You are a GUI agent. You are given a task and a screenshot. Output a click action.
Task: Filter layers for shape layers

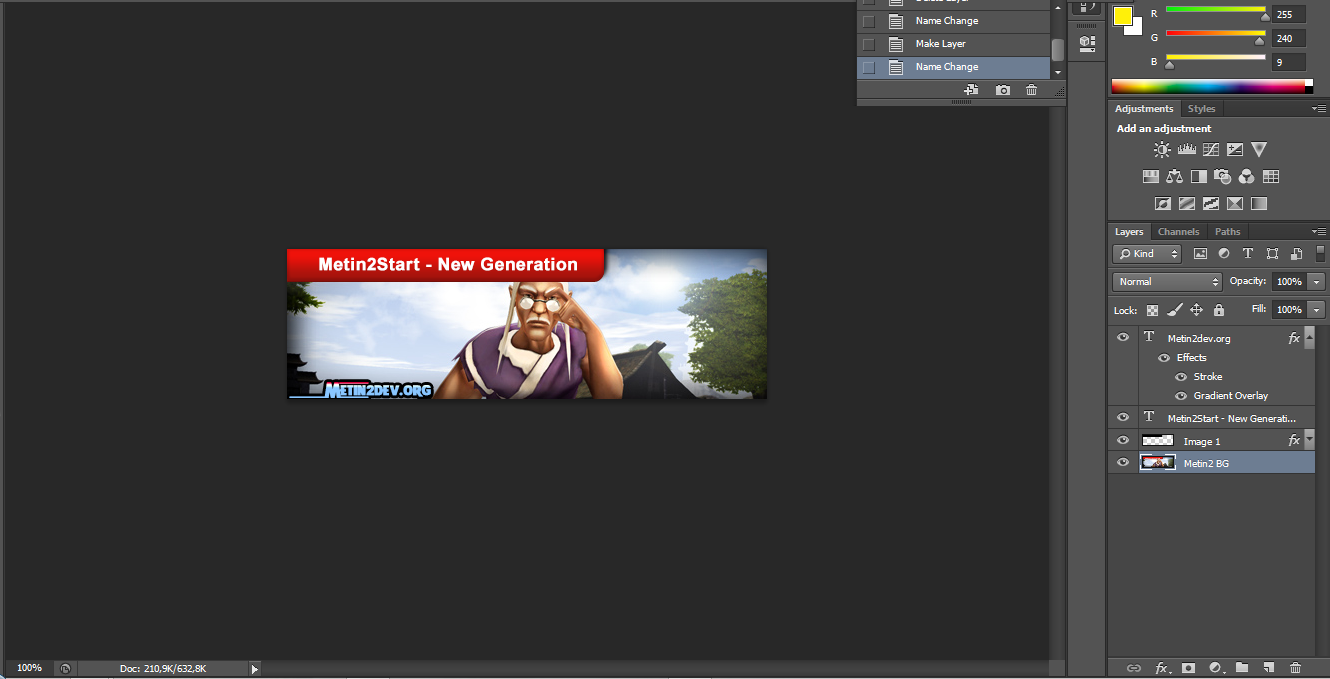point(1272,254)
